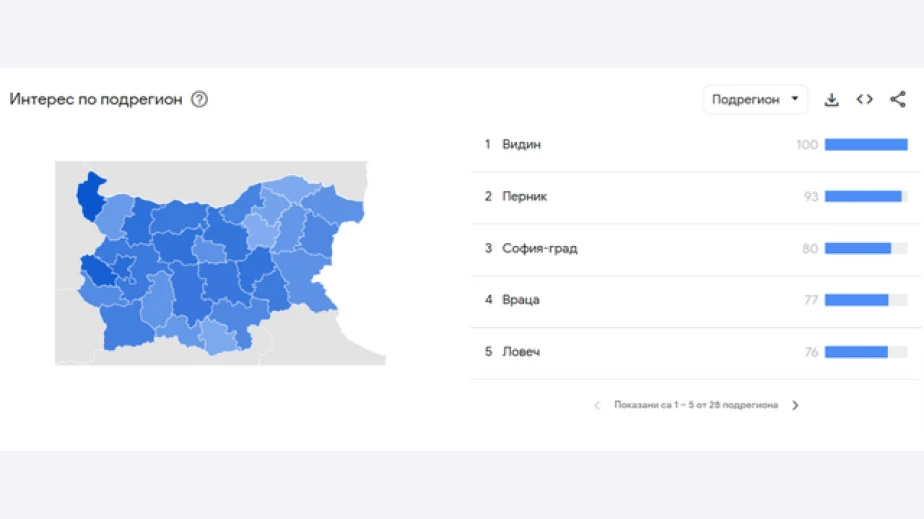Open the Подрегион dropdown

[755, 99]
